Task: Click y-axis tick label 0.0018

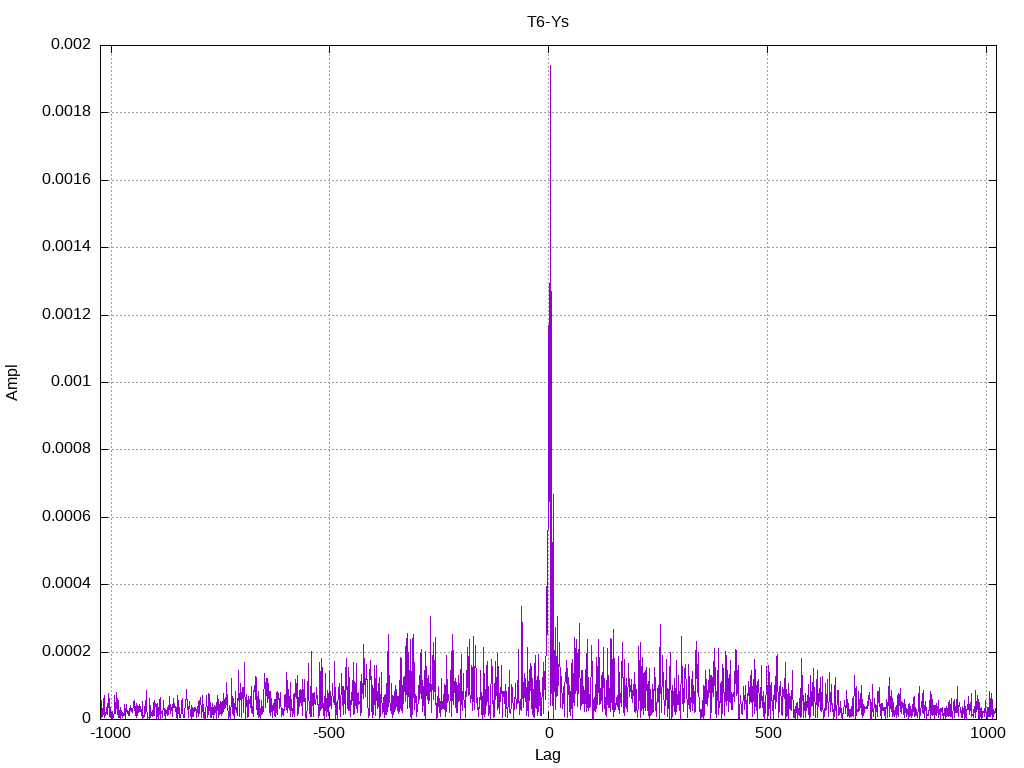Action: point(66,112)
